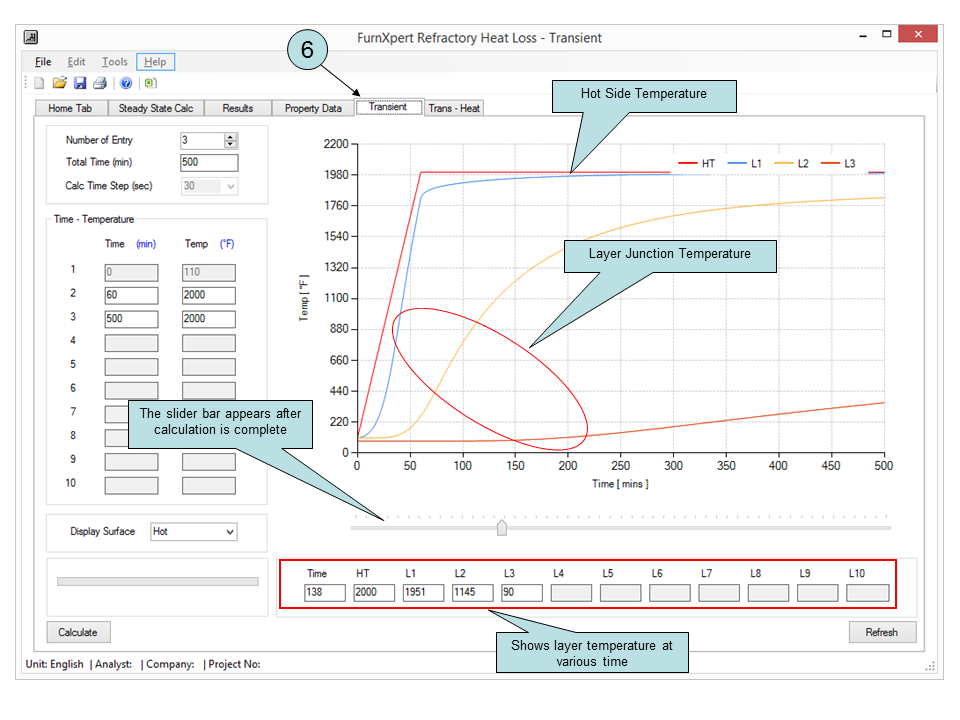
Task: Click row 3 Time field showing 500
Action: (131, 319)
